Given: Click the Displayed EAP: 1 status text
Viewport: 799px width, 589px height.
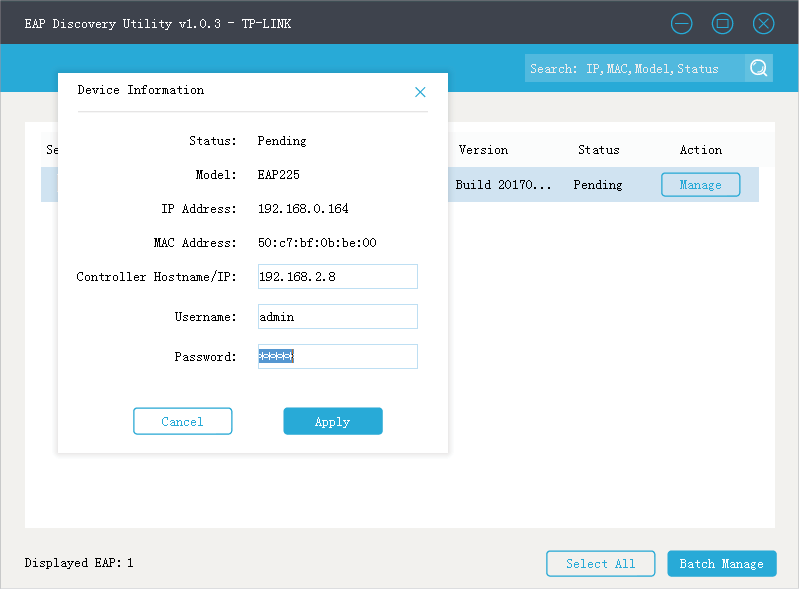Looking at the screenshot, I should [x=79, y=563].
